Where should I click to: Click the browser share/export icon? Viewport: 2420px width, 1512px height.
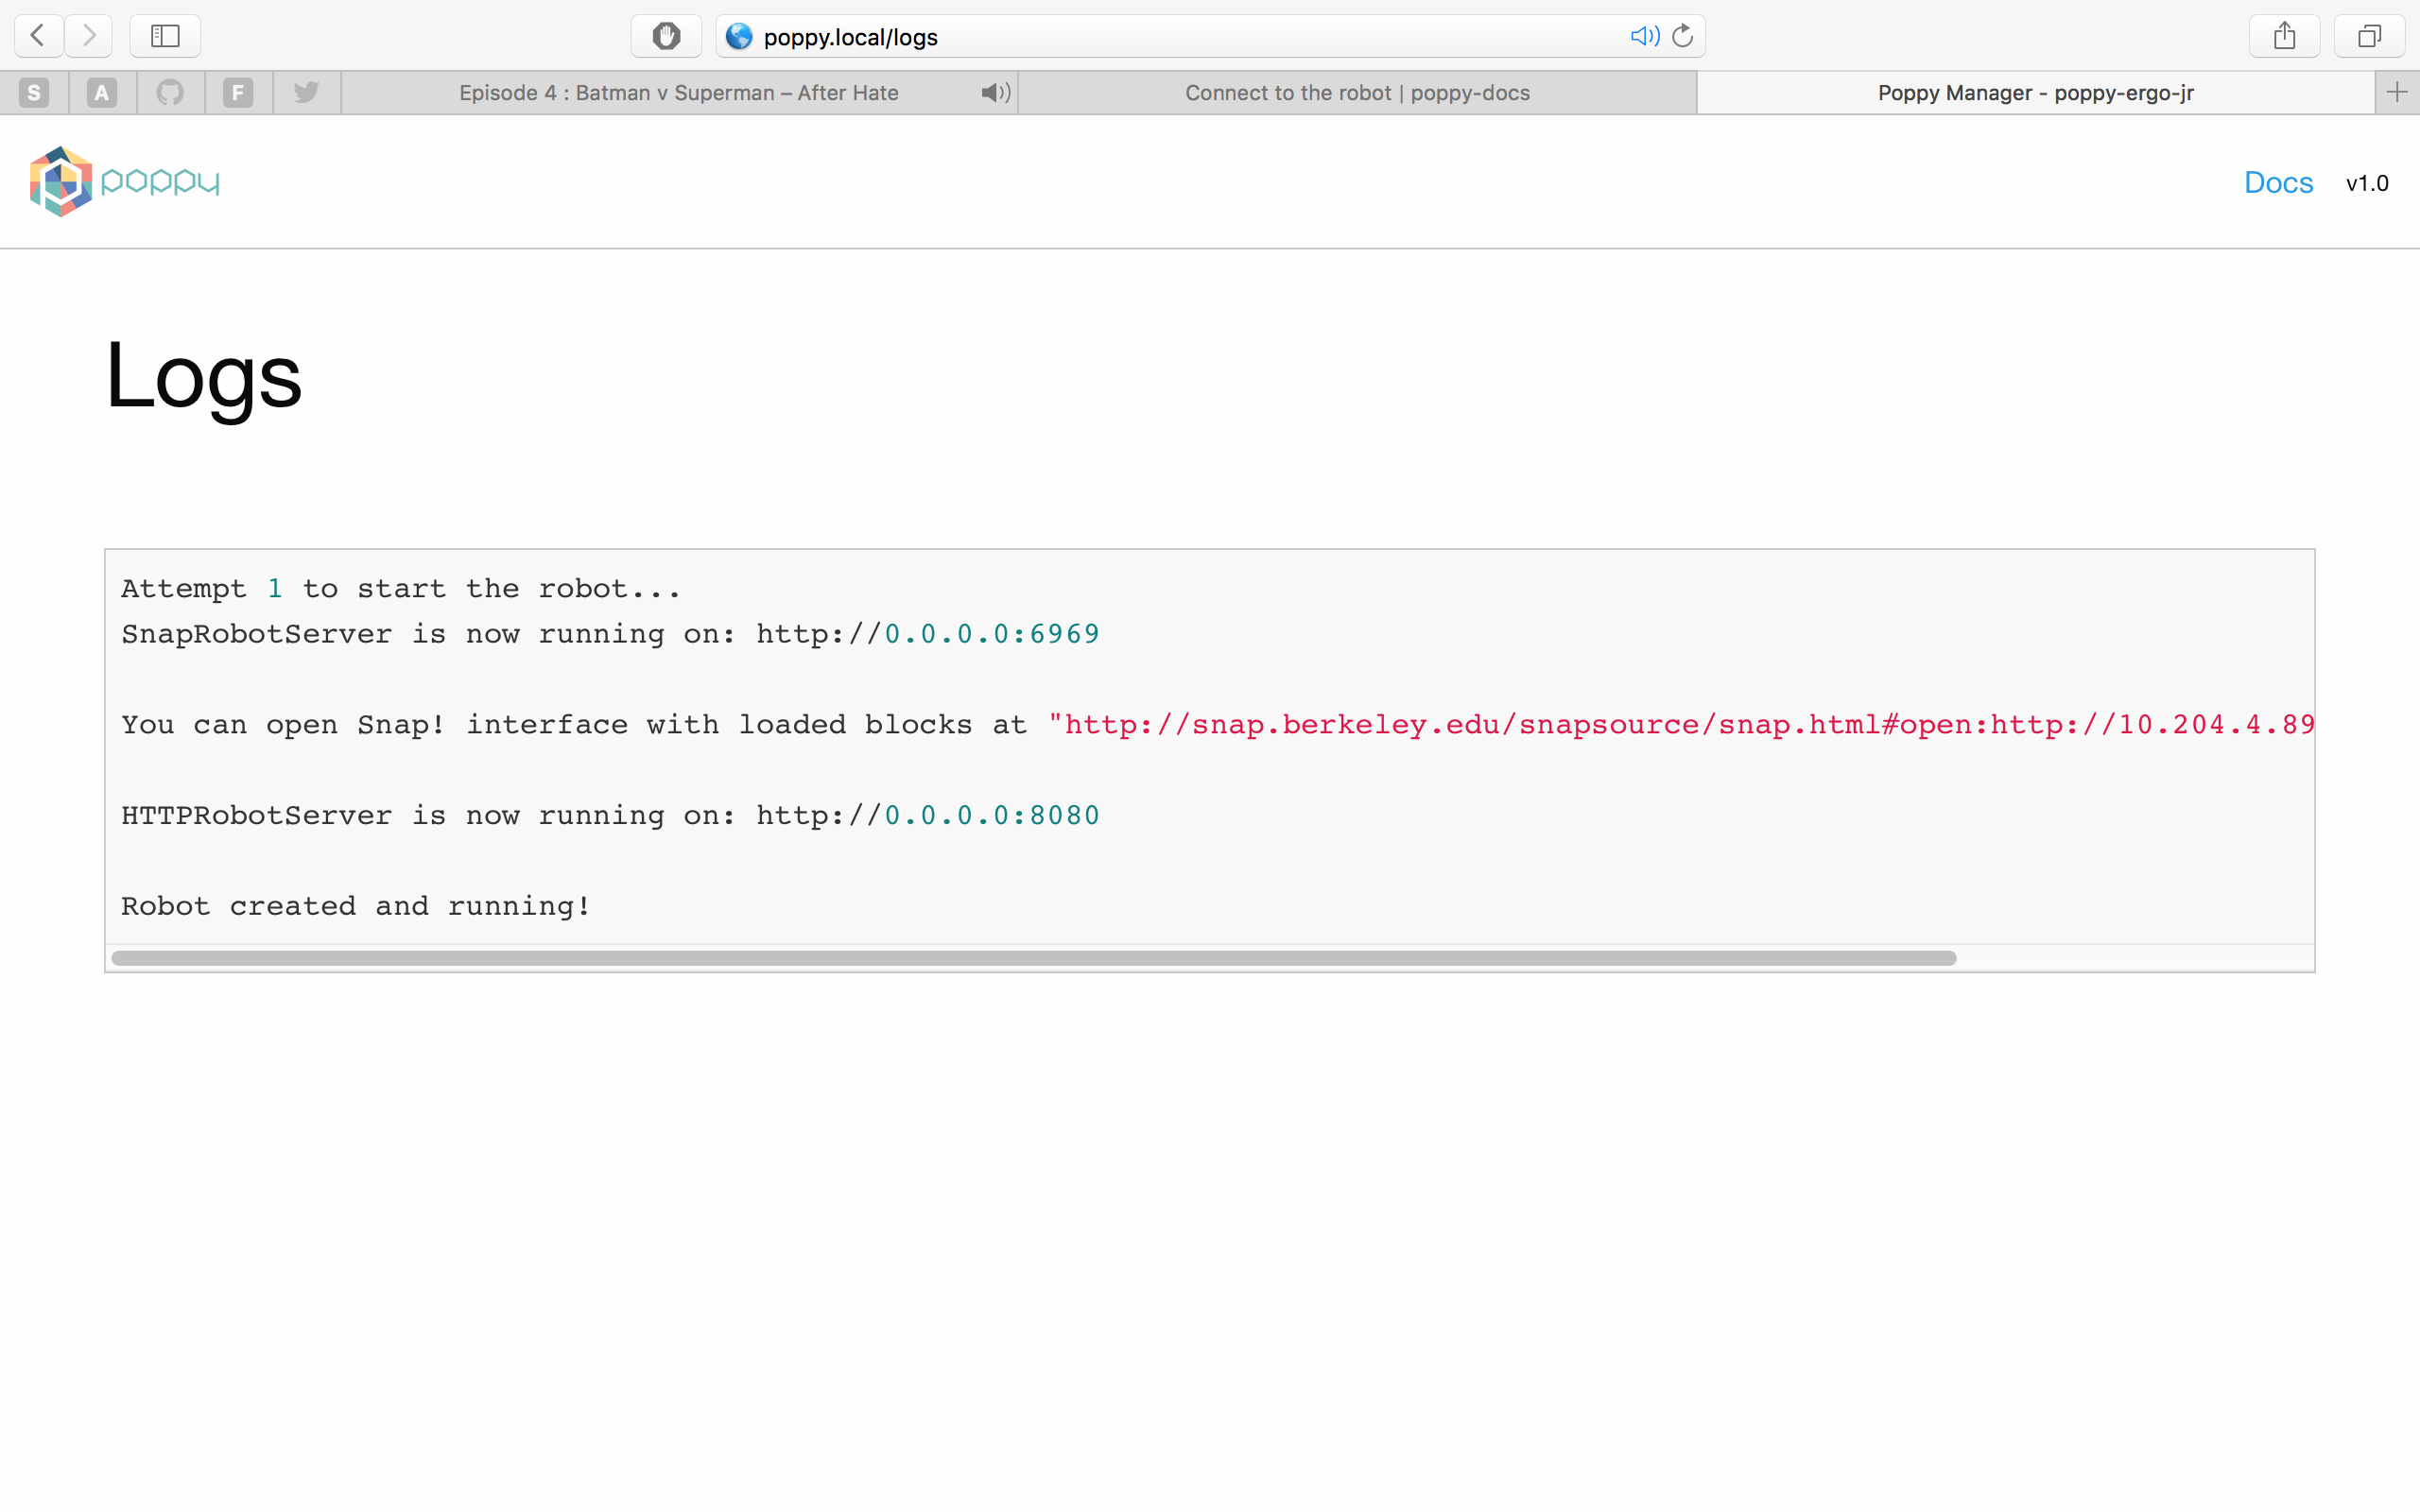pos(2284,35)
